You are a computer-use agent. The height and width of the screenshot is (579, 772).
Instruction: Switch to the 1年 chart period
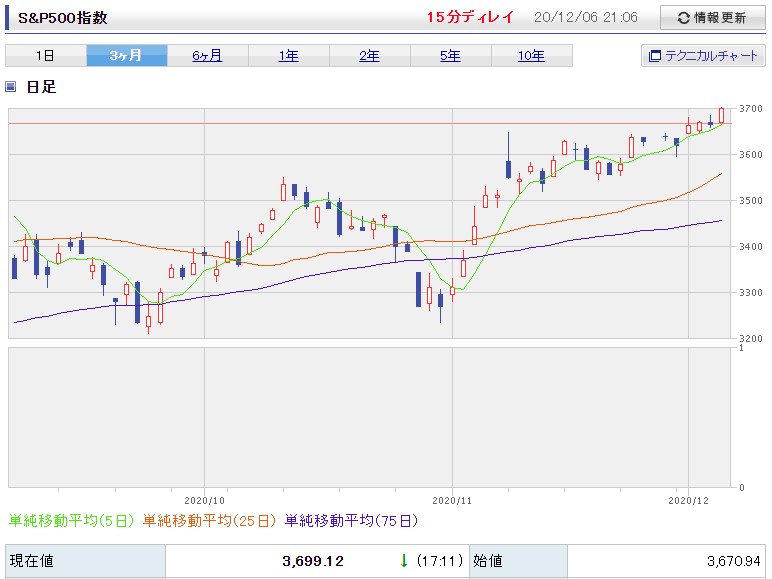[x=289, y=56]
